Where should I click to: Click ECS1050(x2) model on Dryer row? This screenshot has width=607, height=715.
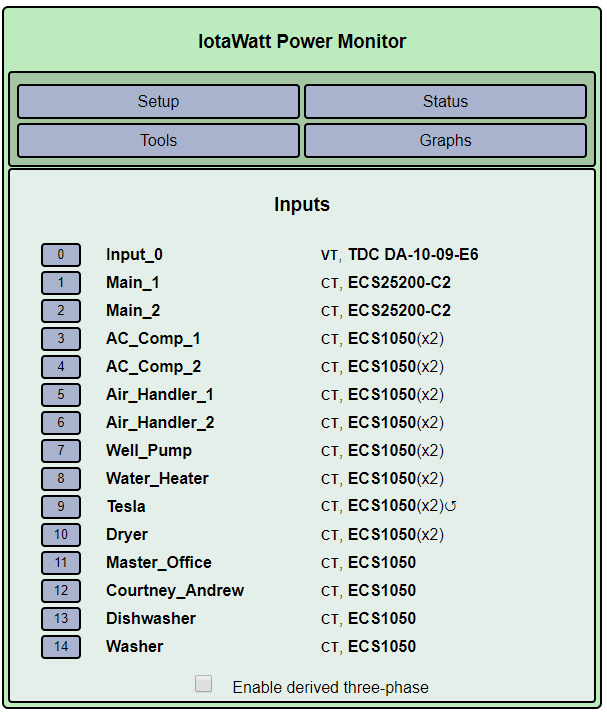click(x=396, y=534)
